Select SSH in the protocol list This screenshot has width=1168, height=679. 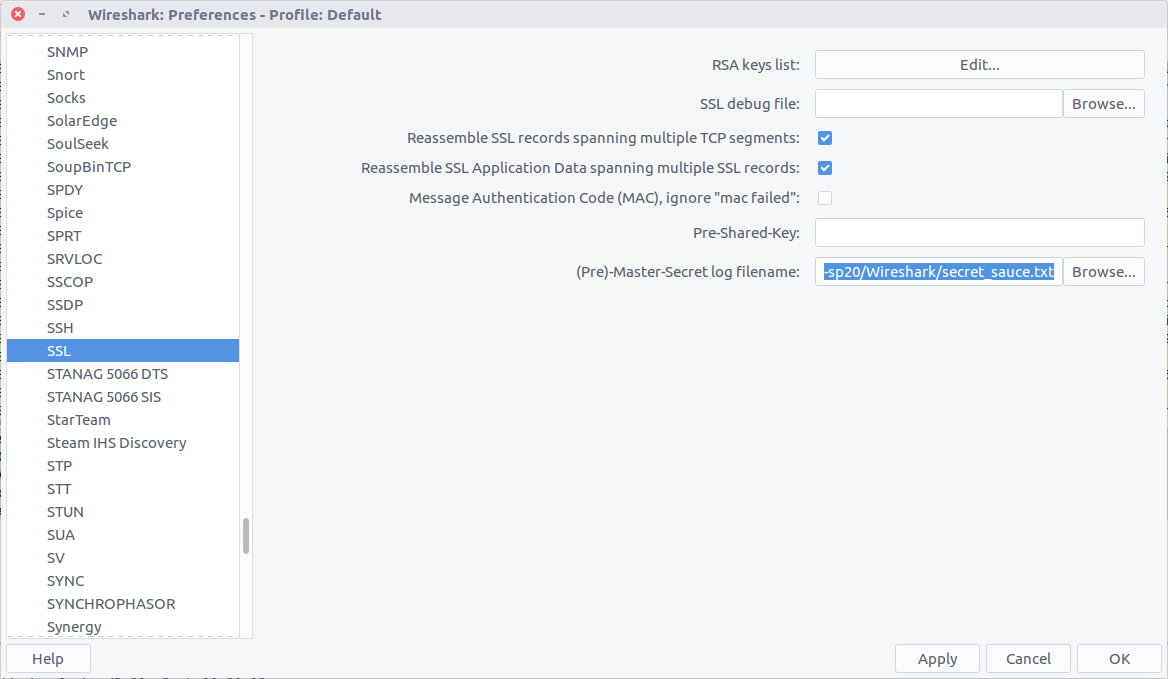60,328
